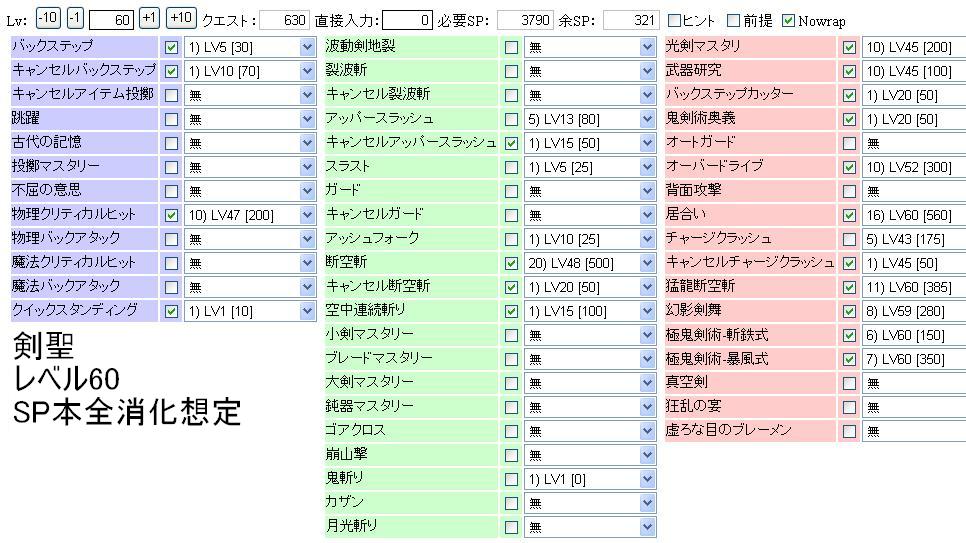This screenshot has height=543, width=966.
Task: Uncheck the Nowrap checkbox
Action: pos(788,21)
